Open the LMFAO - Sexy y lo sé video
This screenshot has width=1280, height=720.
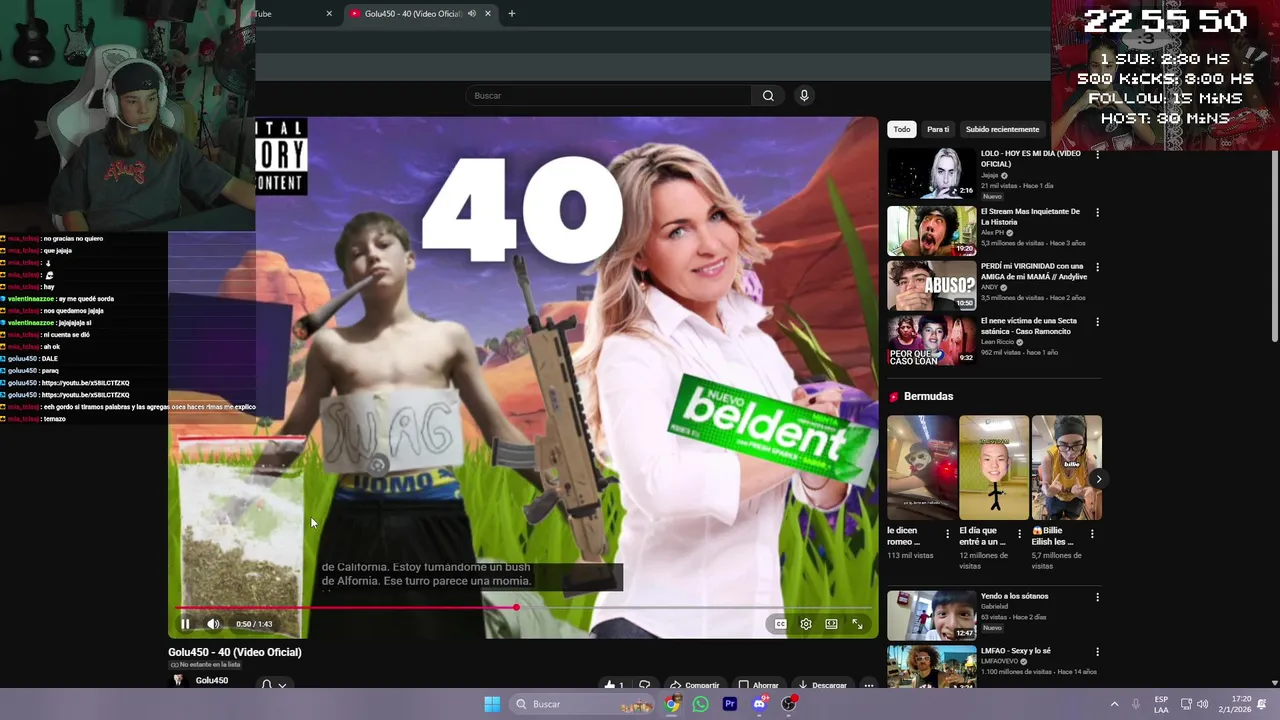[1015, 651]
